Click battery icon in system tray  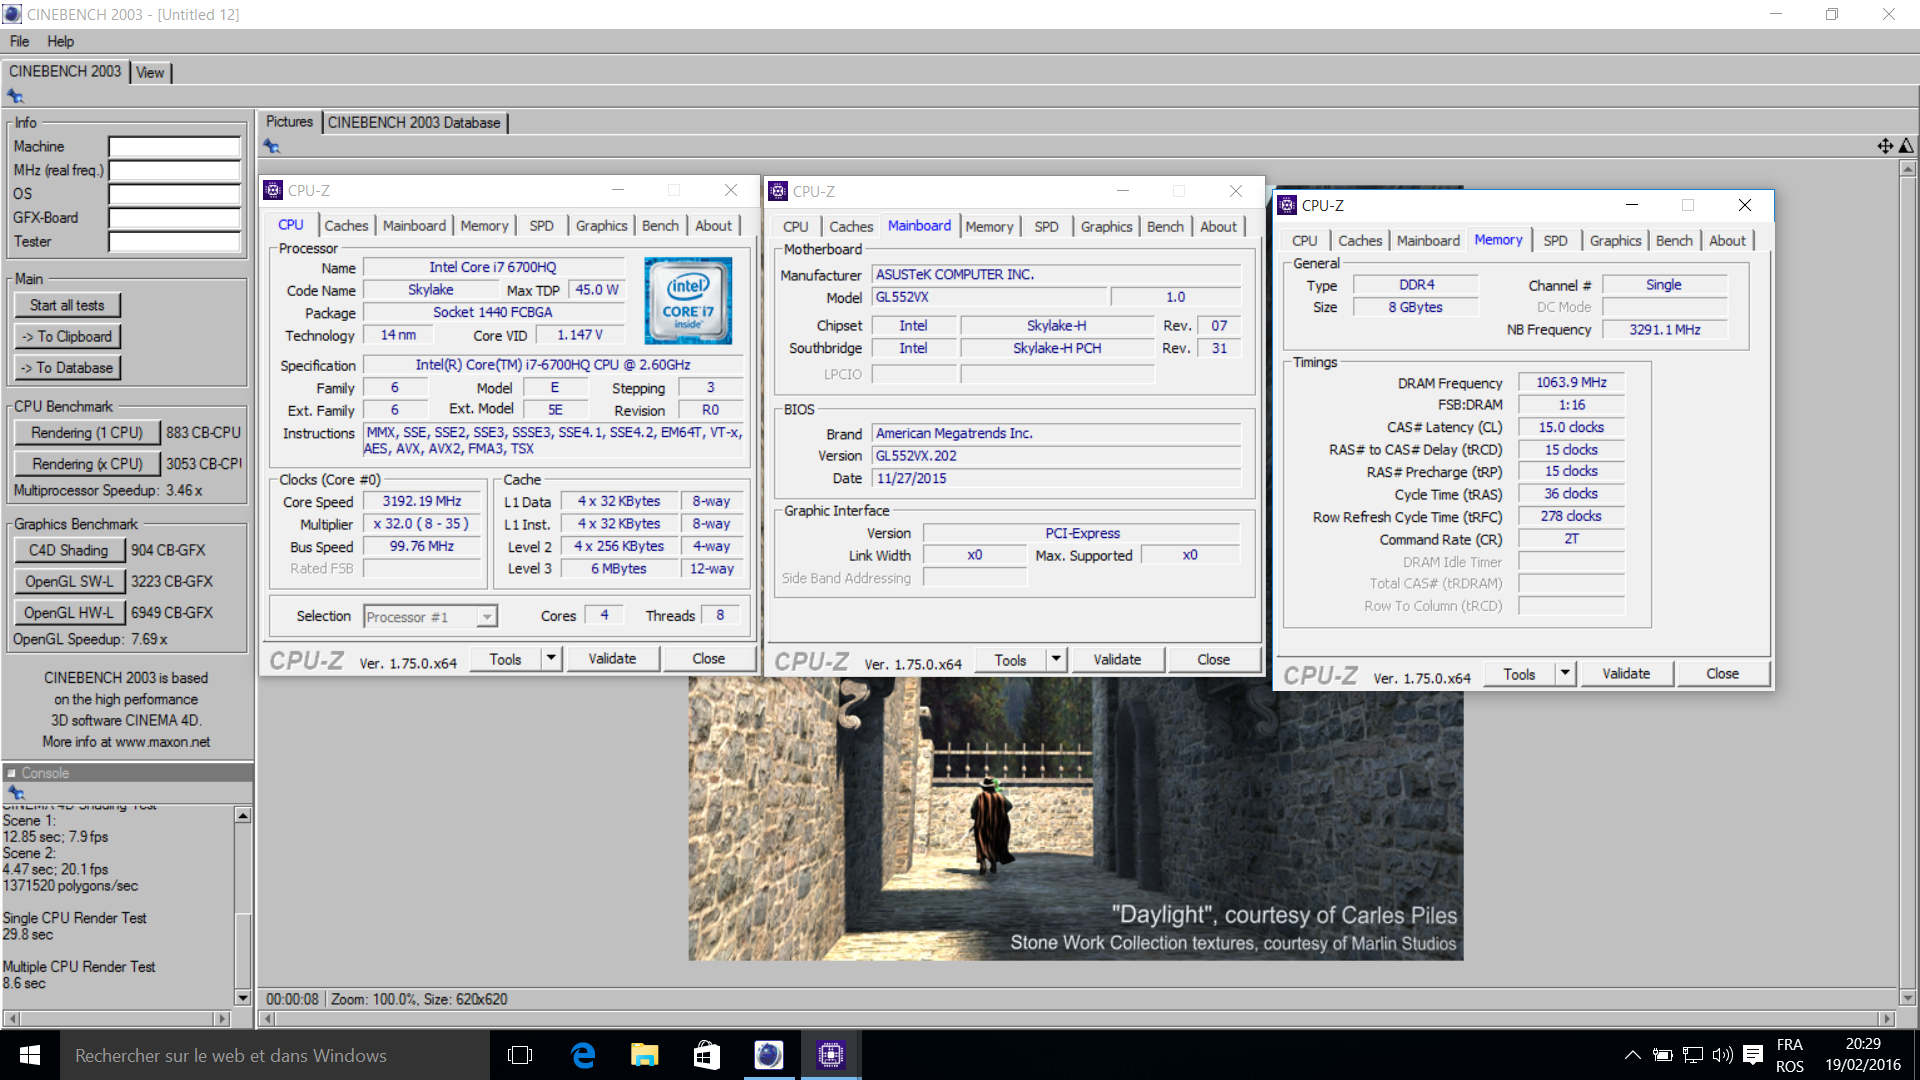tap(1663, 1055)
